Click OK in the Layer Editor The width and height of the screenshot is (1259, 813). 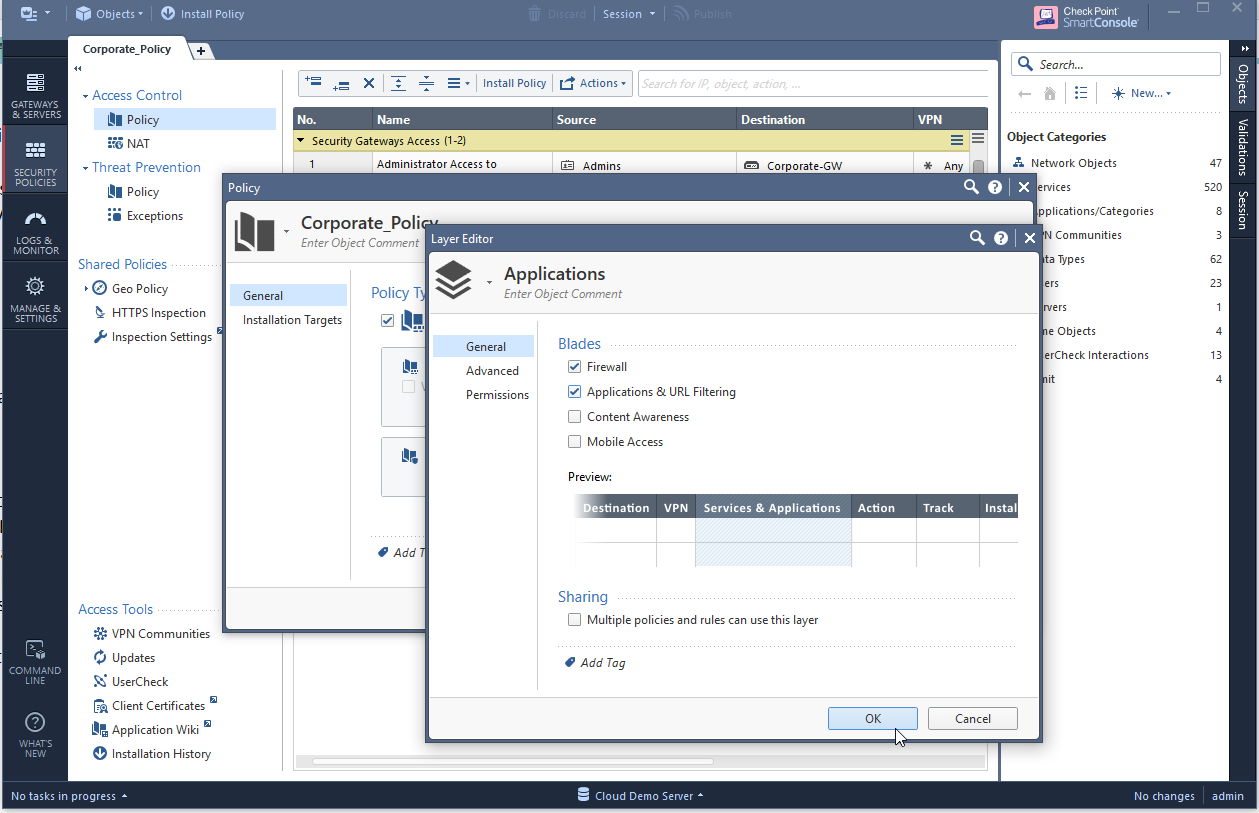pyautogui.click(x=873, y=718)
